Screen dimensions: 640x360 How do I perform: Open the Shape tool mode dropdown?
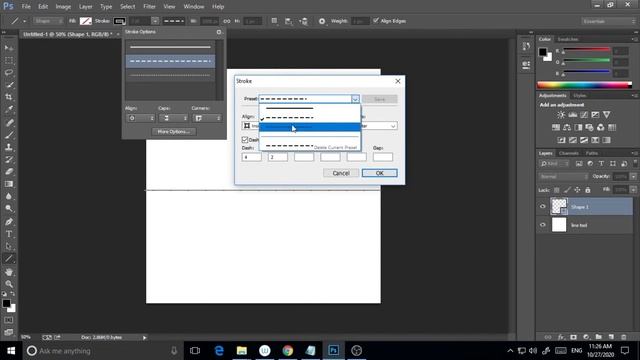click(48, 21)
